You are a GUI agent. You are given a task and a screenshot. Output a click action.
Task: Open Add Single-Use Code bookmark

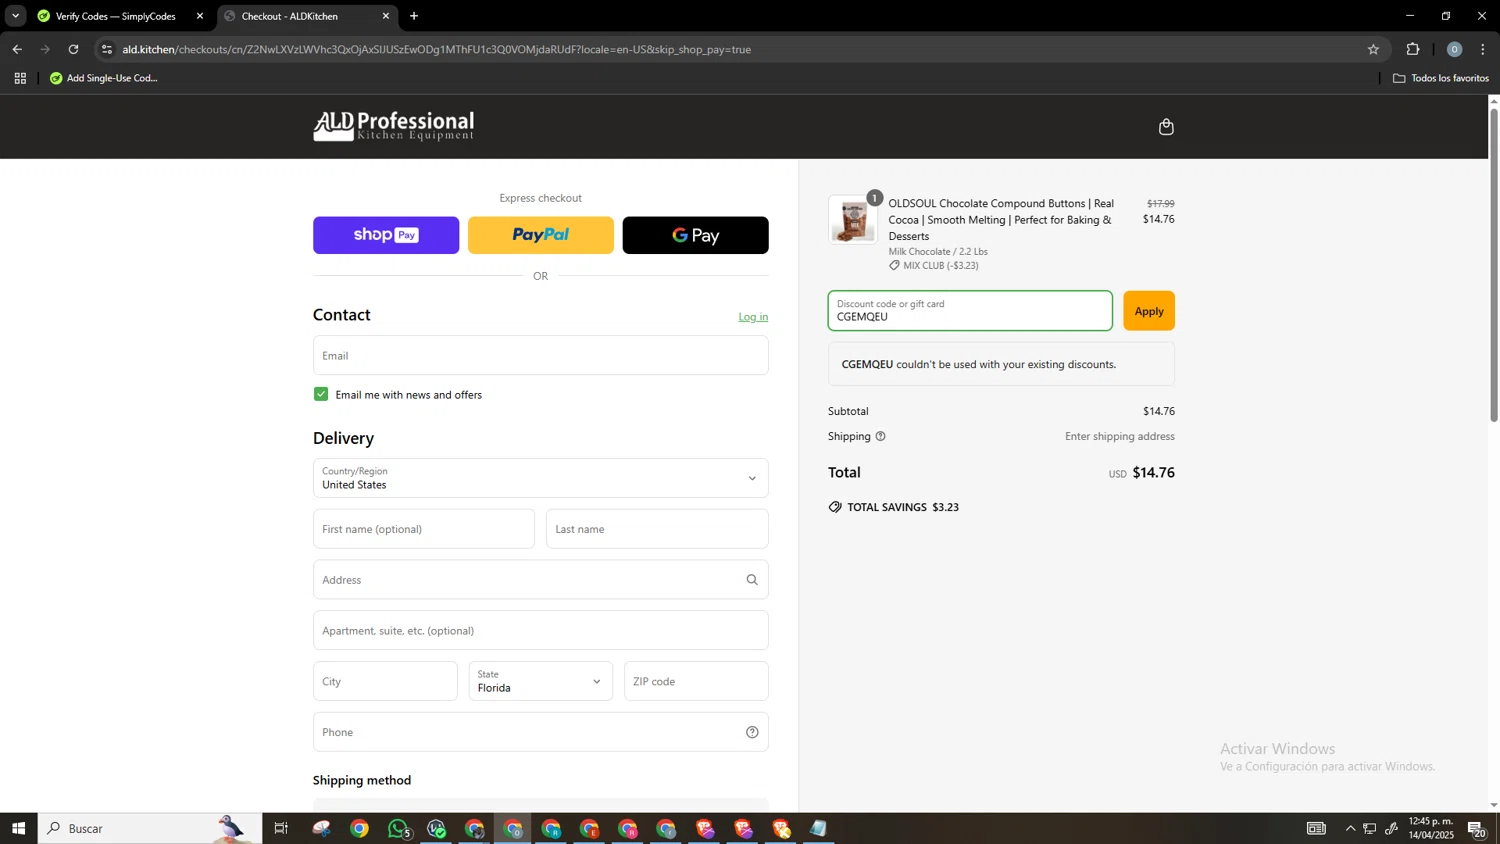(104, 78)
